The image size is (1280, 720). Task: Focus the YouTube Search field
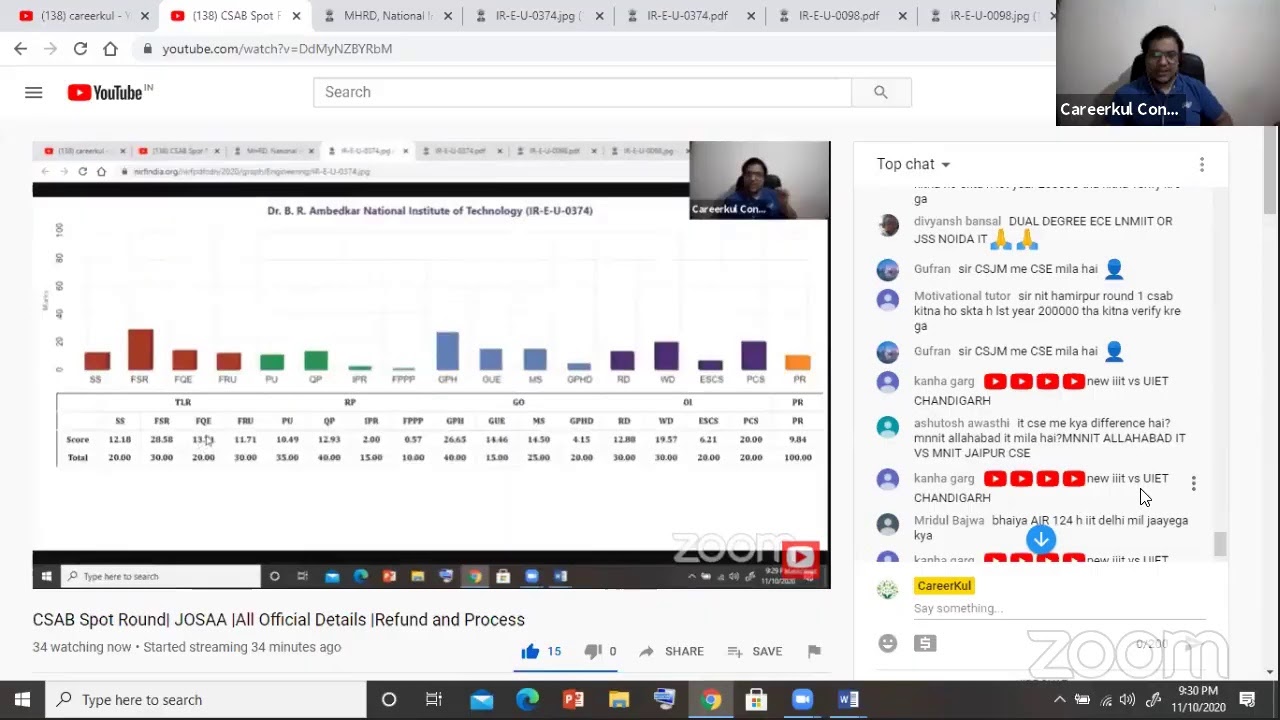582,92
